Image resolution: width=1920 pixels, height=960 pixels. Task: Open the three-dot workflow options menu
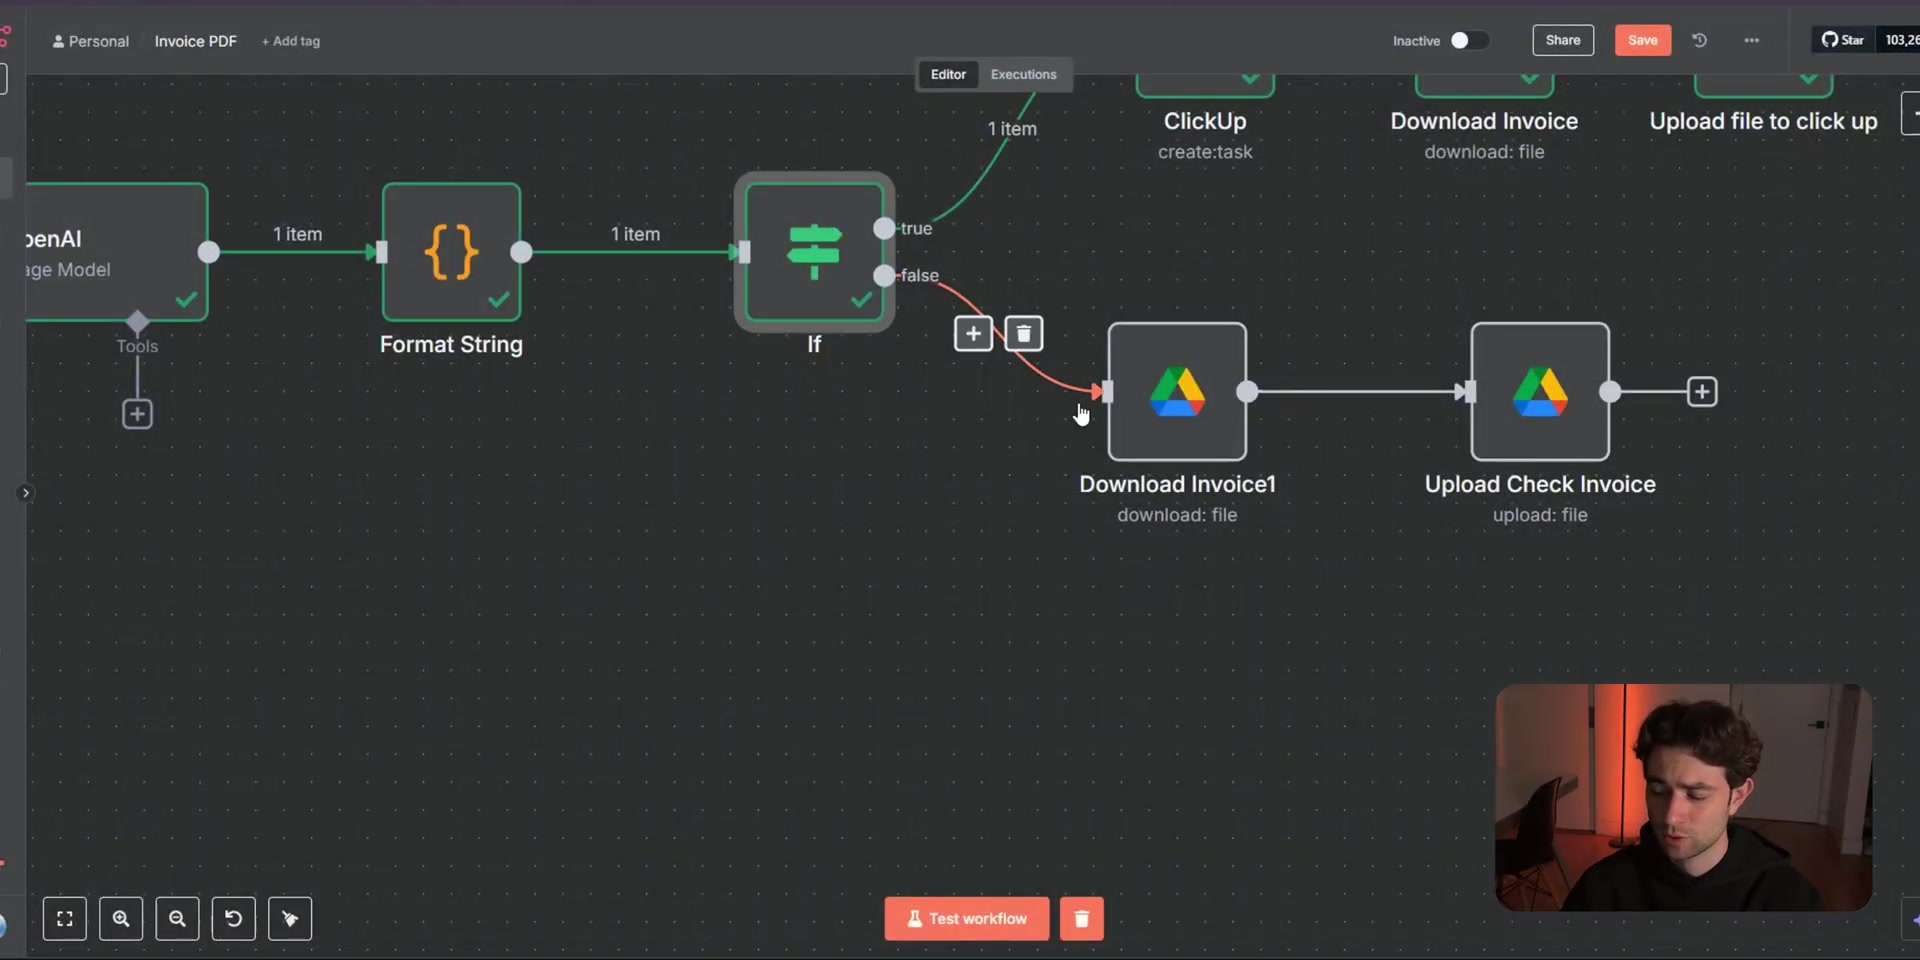(1751, 40)
